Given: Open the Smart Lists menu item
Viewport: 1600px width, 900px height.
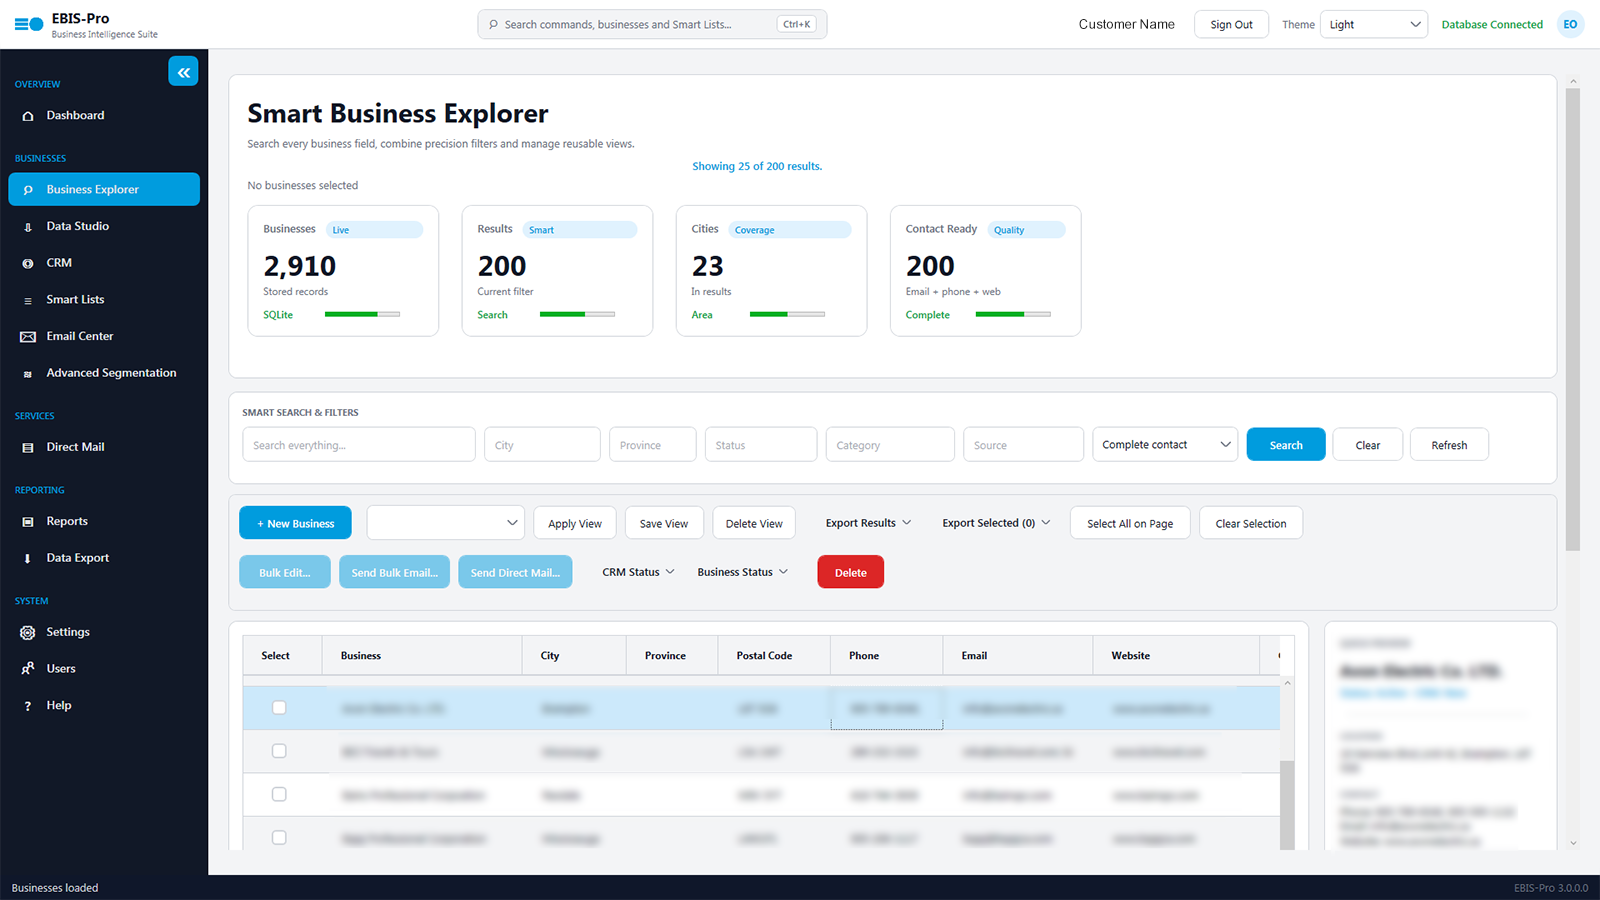Looking at the screenshot, I should [x=104, y=300].
